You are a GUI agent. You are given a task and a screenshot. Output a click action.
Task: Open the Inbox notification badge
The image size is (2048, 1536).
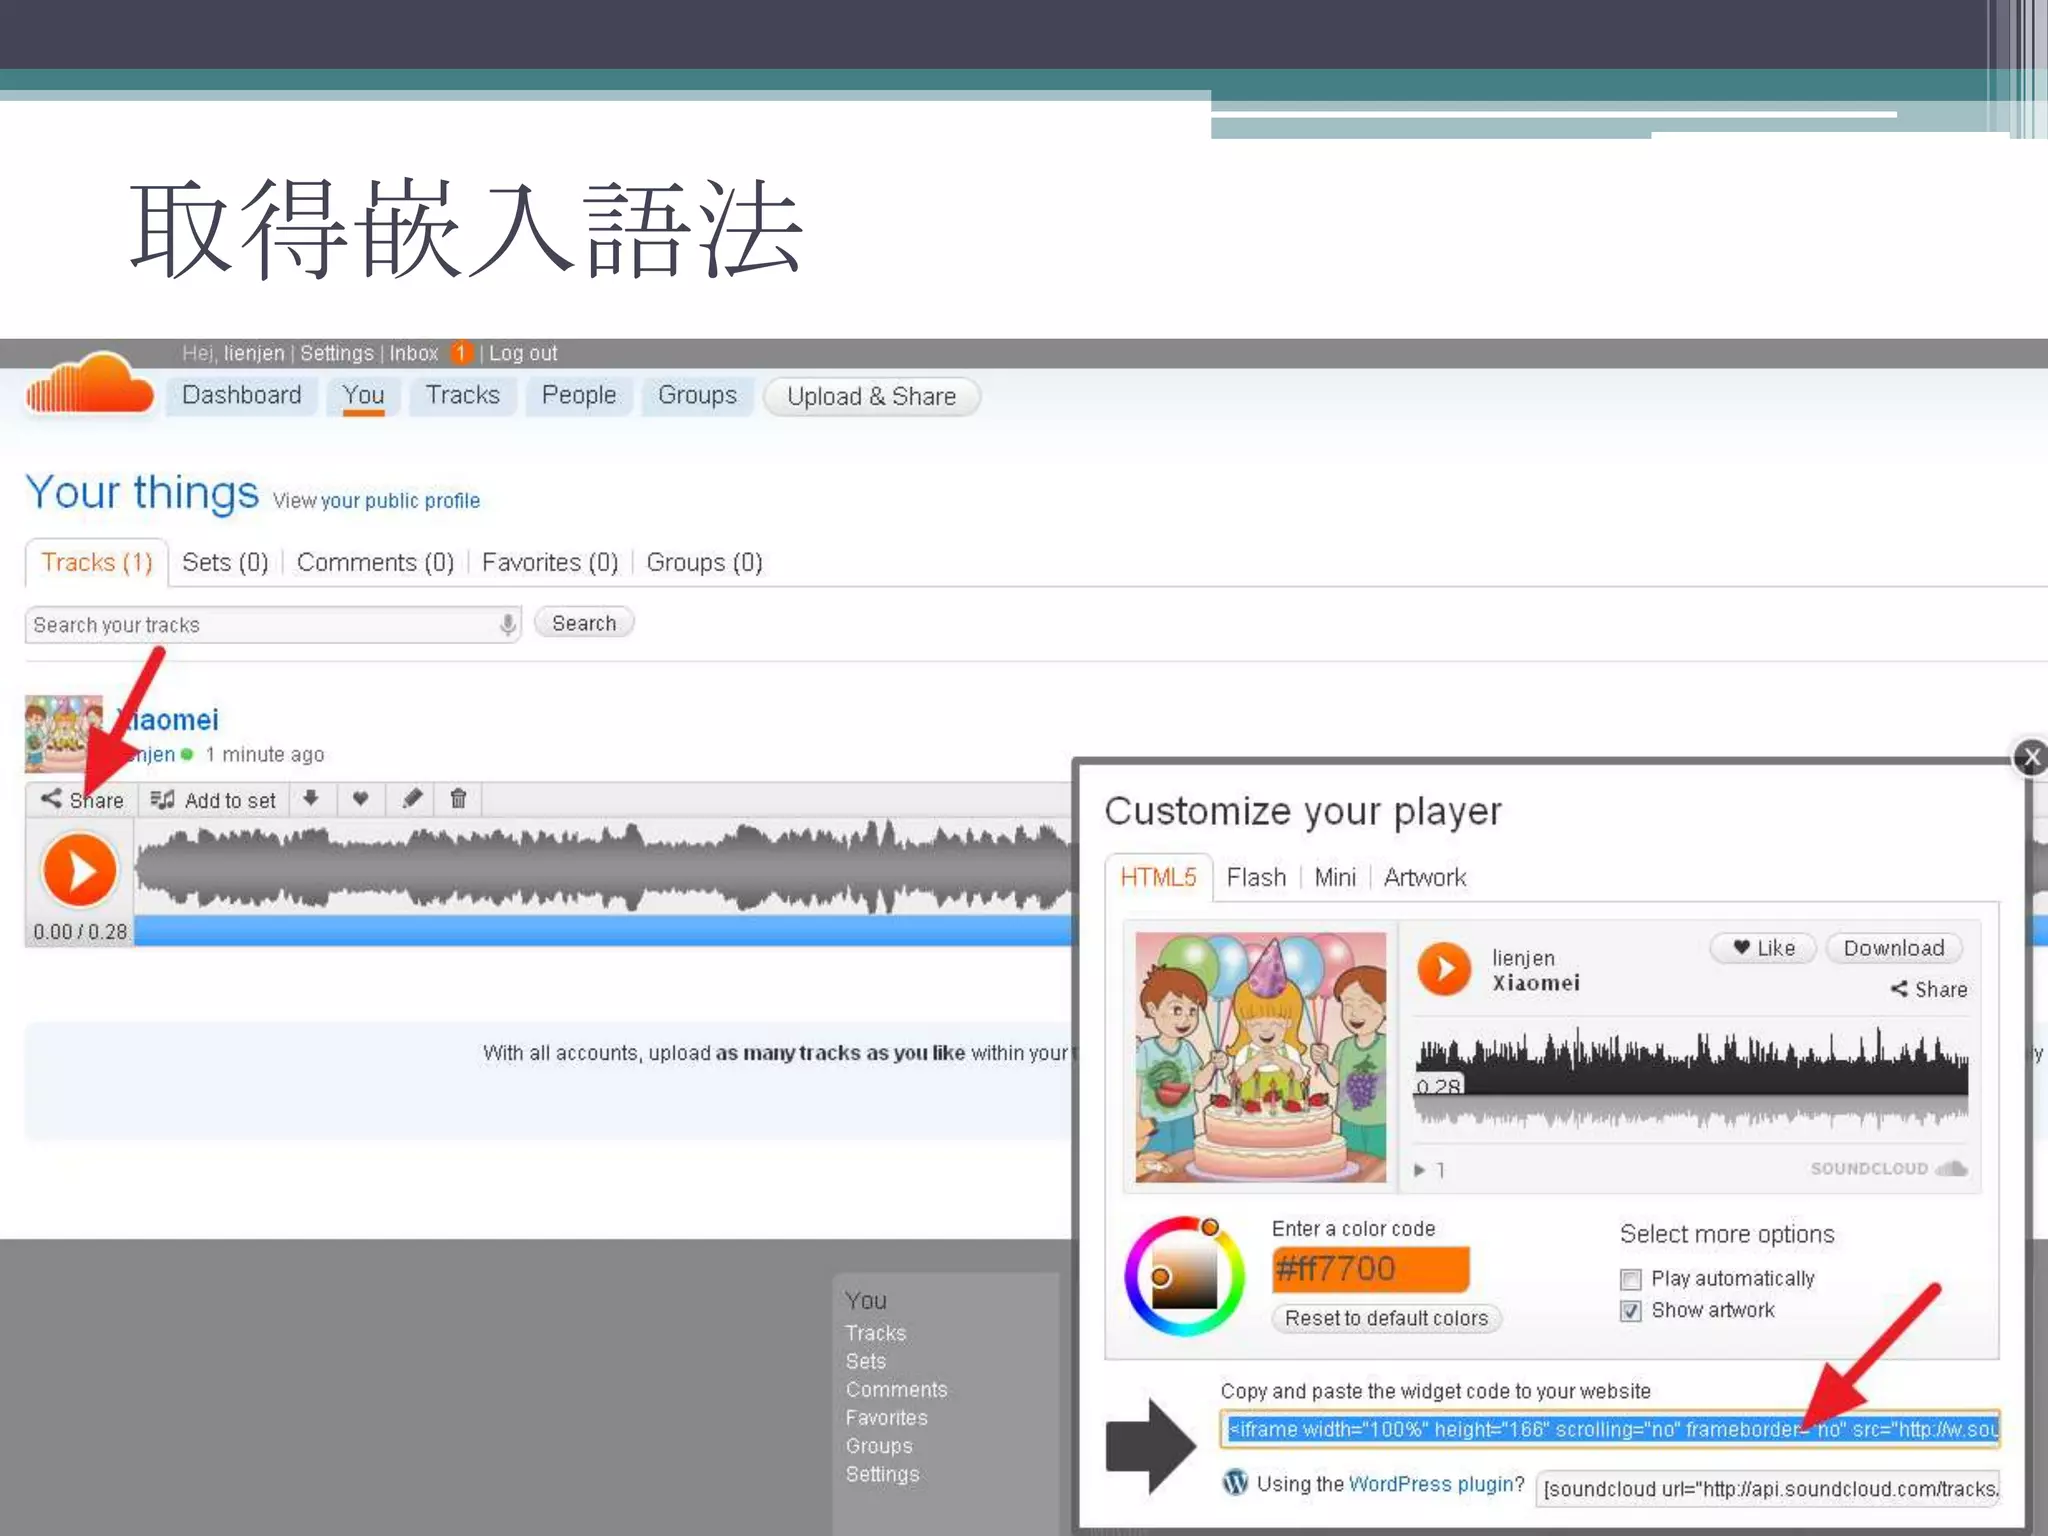pos(461,353)
